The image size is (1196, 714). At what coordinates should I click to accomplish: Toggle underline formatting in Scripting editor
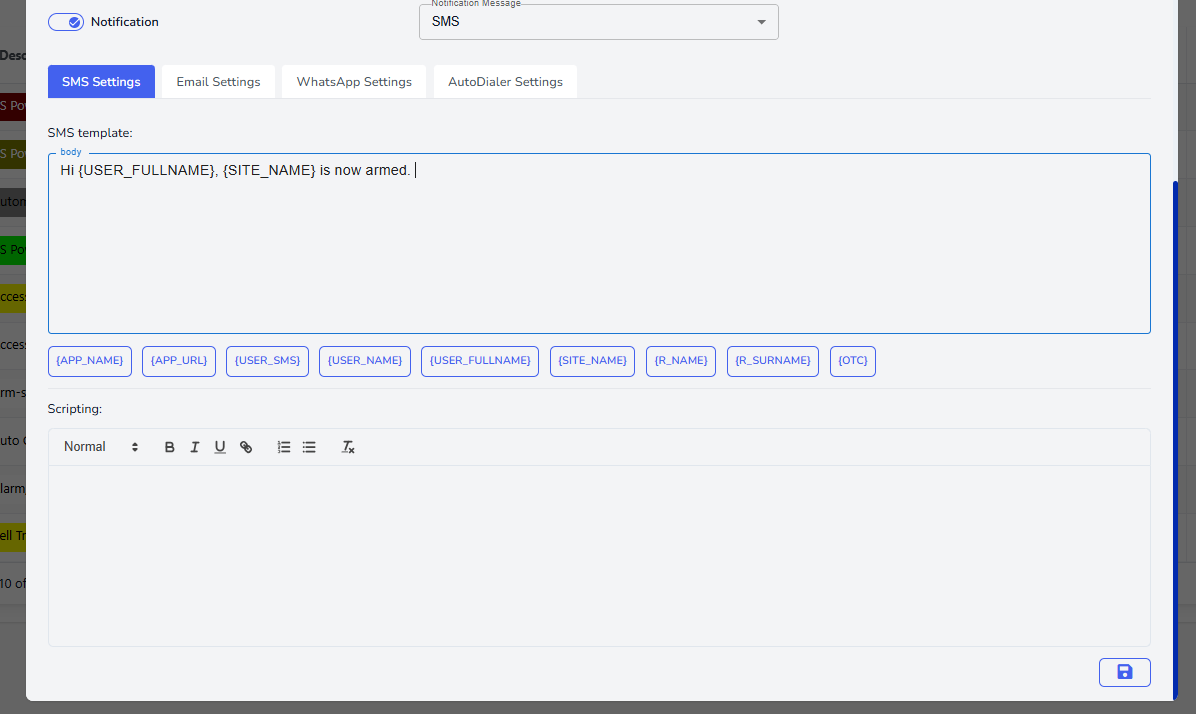point(220,448)
